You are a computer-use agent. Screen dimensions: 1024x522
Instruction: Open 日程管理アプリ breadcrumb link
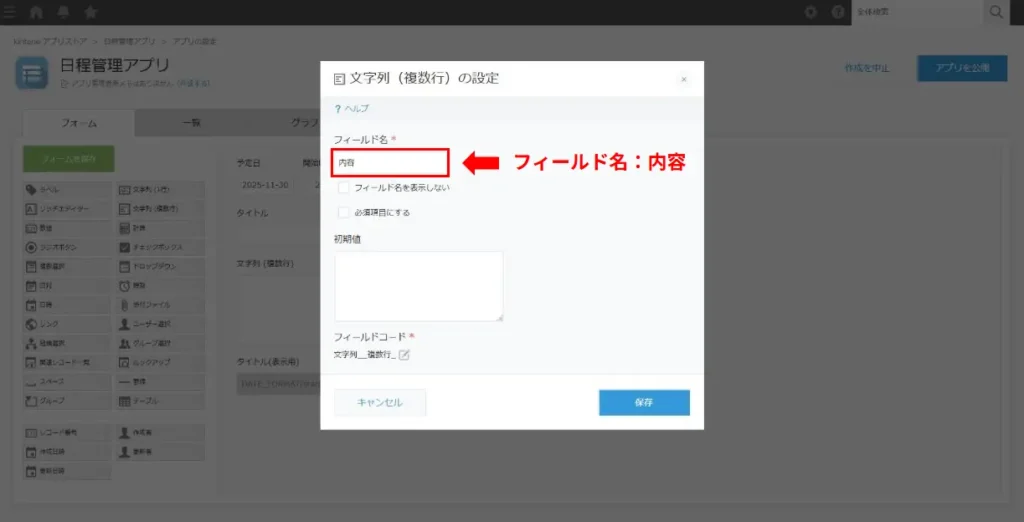129,41
